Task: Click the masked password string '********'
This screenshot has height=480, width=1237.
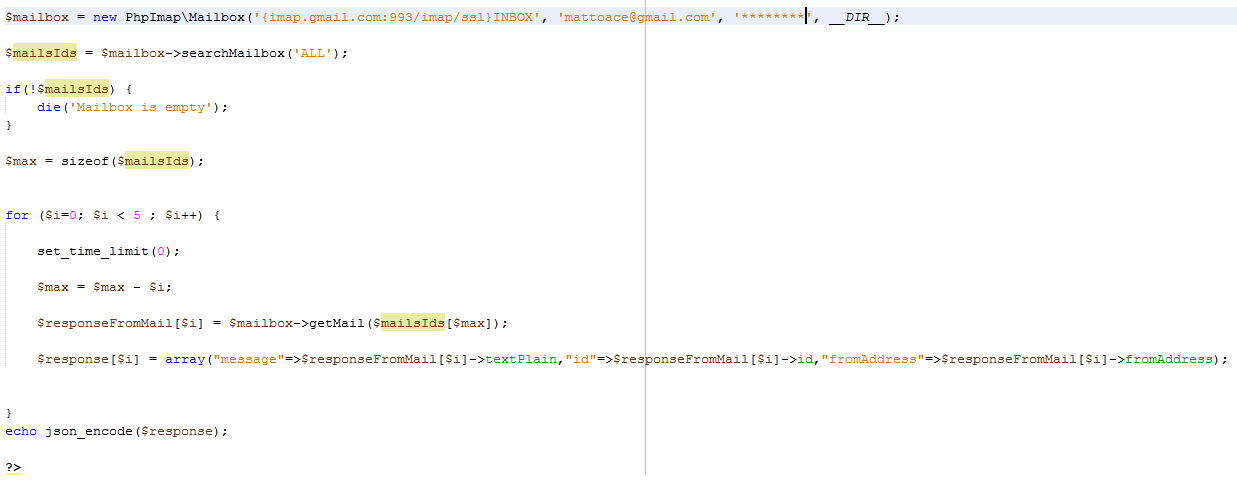Action: pos(772,17)
